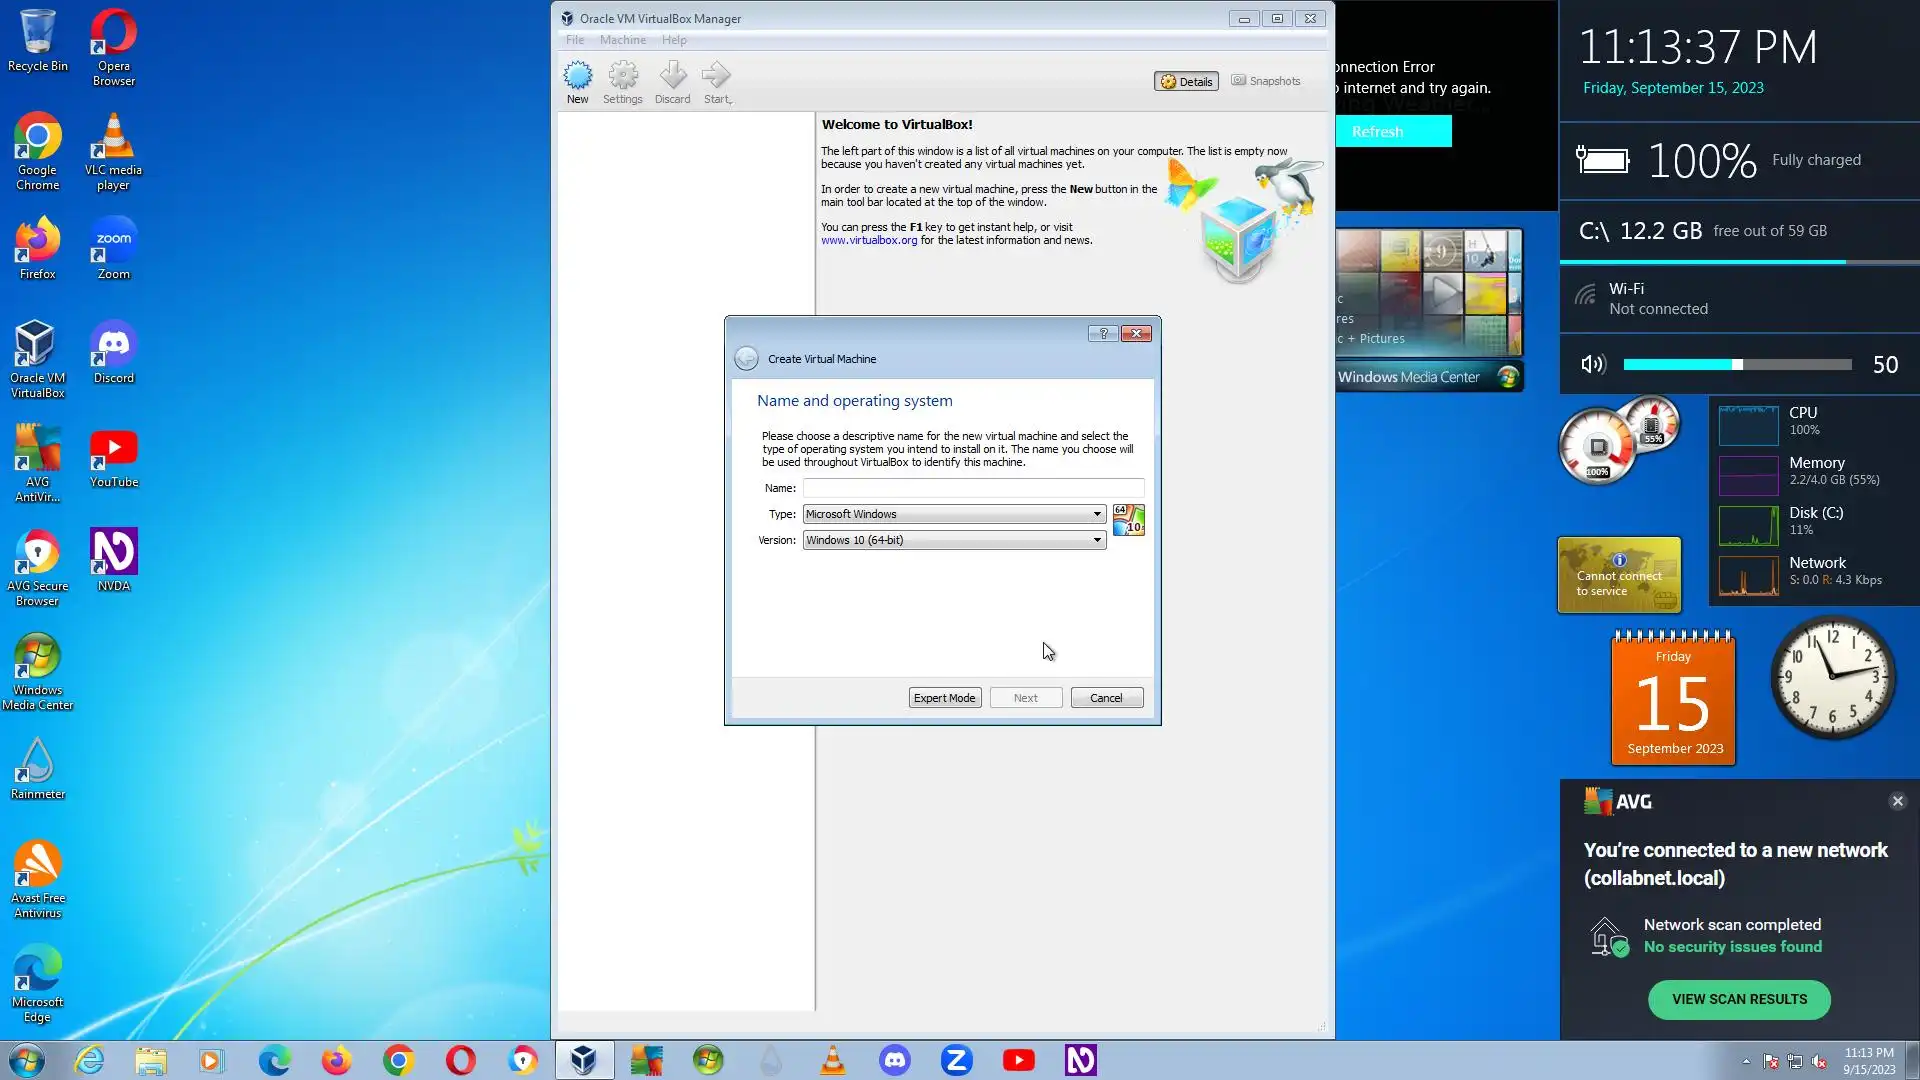Viewport: 1920px width, 1080px height.
Task: Click the Name text input field
Action: pyautogui.click(x=972, y=488)
